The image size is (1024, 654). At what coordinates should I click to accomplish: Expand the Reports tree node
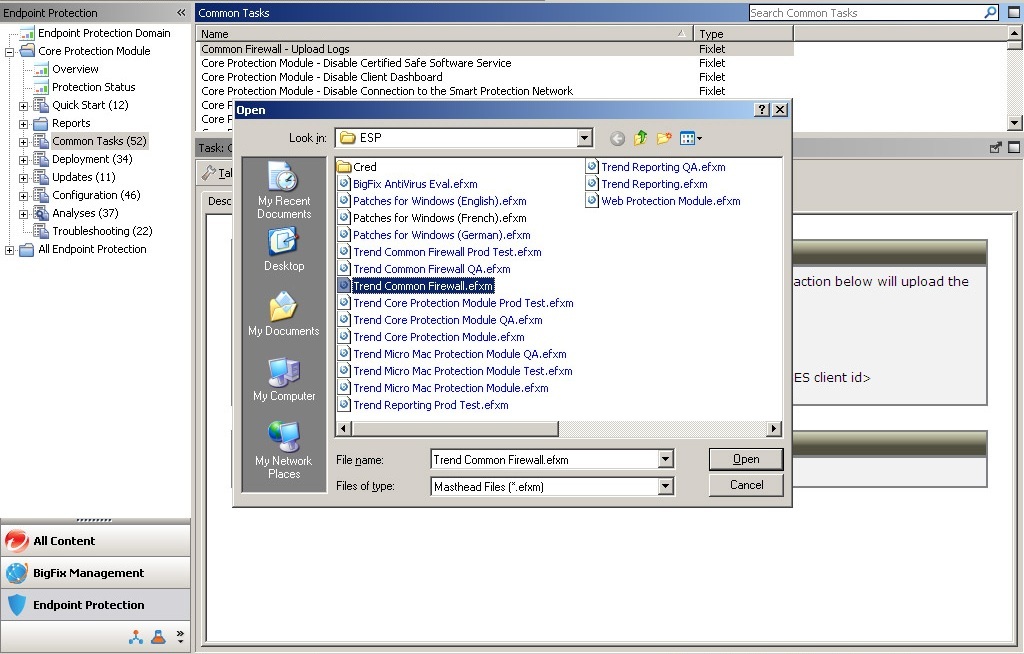point(24,124)
